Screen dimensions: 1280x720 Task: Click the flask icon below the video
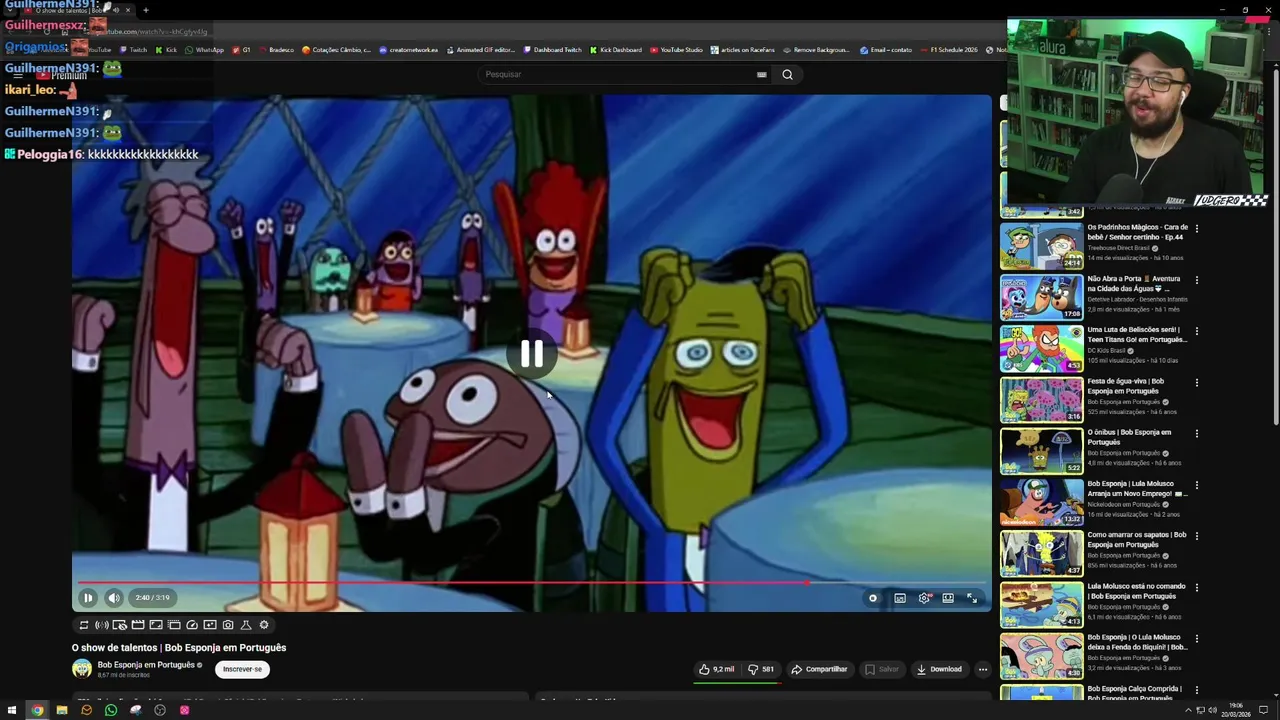[246, 625]
